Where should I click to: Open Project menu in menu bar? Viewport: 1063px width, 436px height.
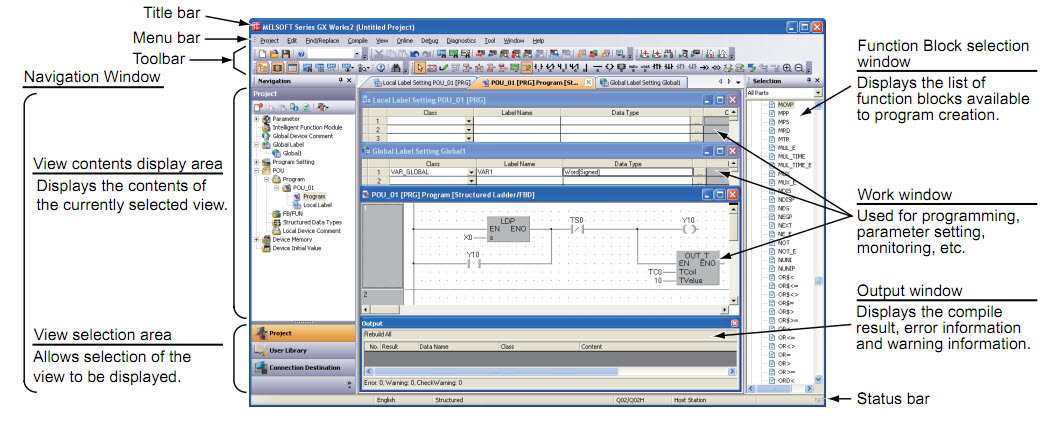tap(269, 41)
